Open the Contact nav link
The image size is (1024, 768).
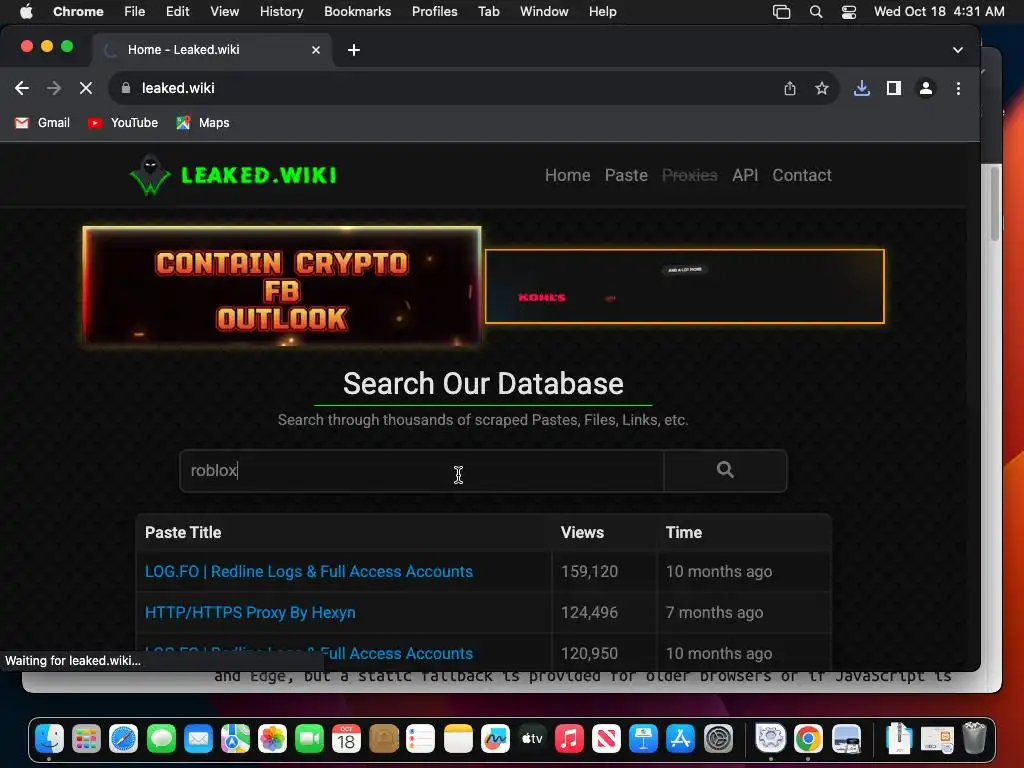[x=802, y=175]
